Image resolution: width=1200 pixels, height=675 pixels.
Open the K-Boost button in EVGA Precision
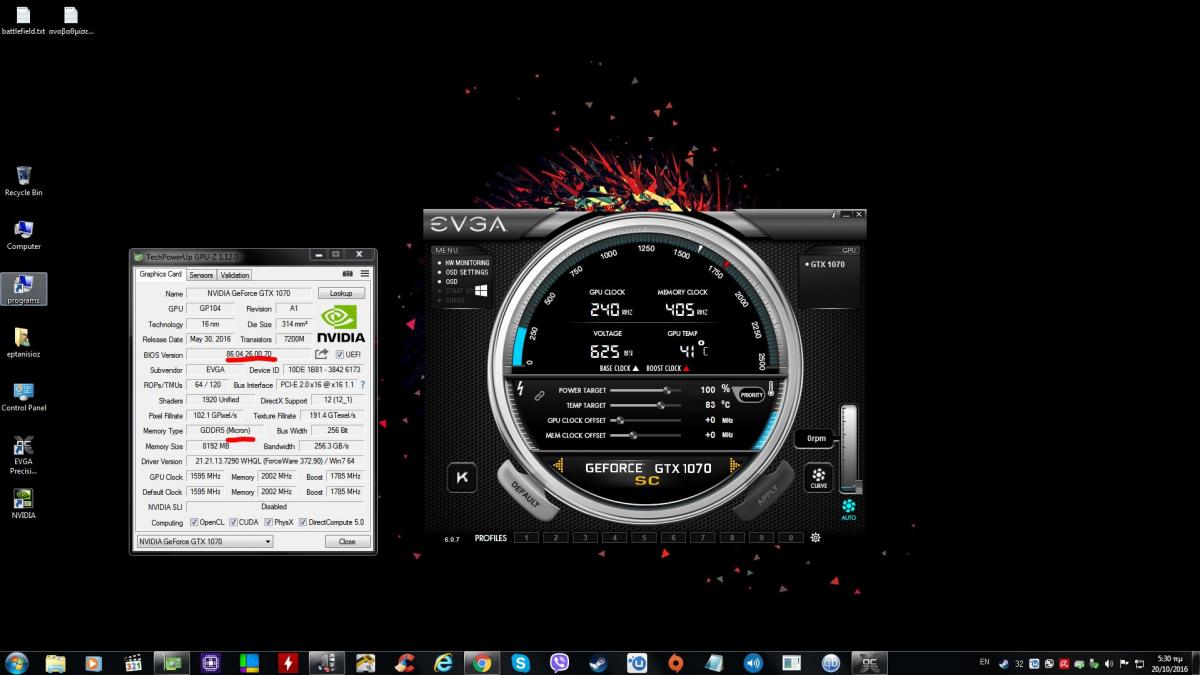461,478
